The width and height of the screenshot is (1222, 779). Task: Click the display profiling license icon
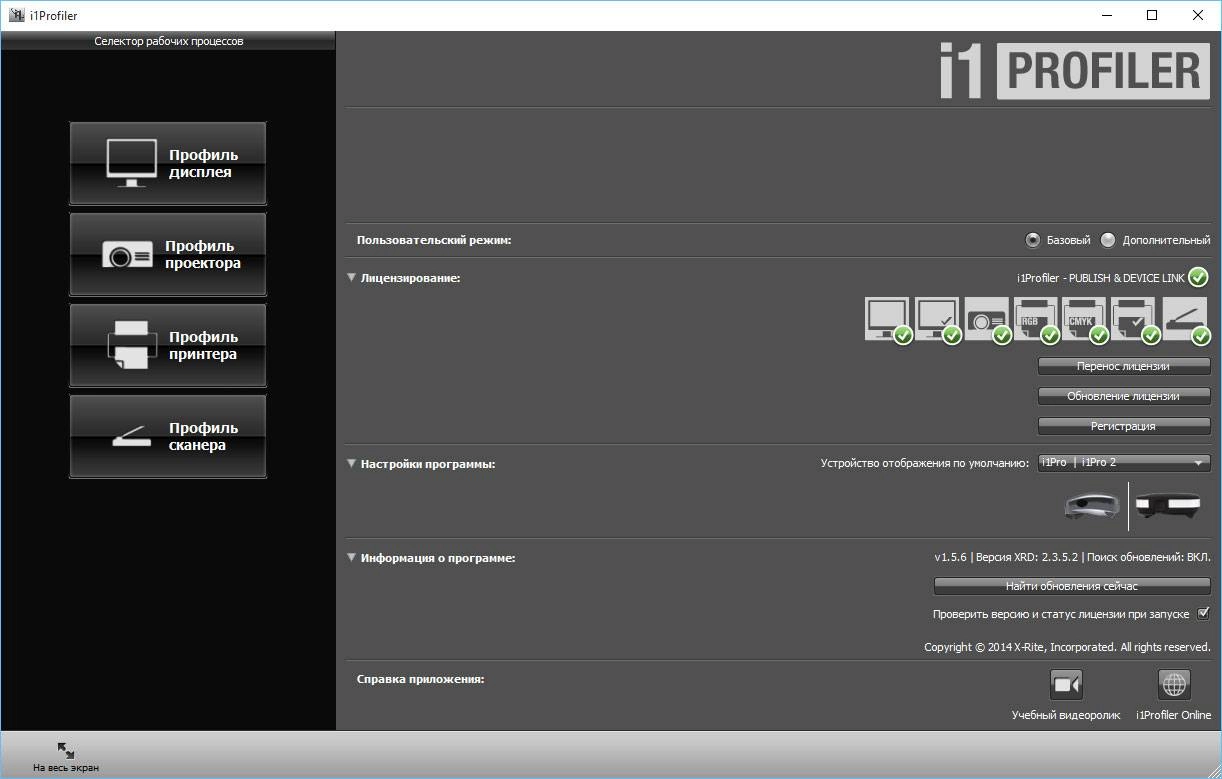pyautogui.click(x=887, y=320)
